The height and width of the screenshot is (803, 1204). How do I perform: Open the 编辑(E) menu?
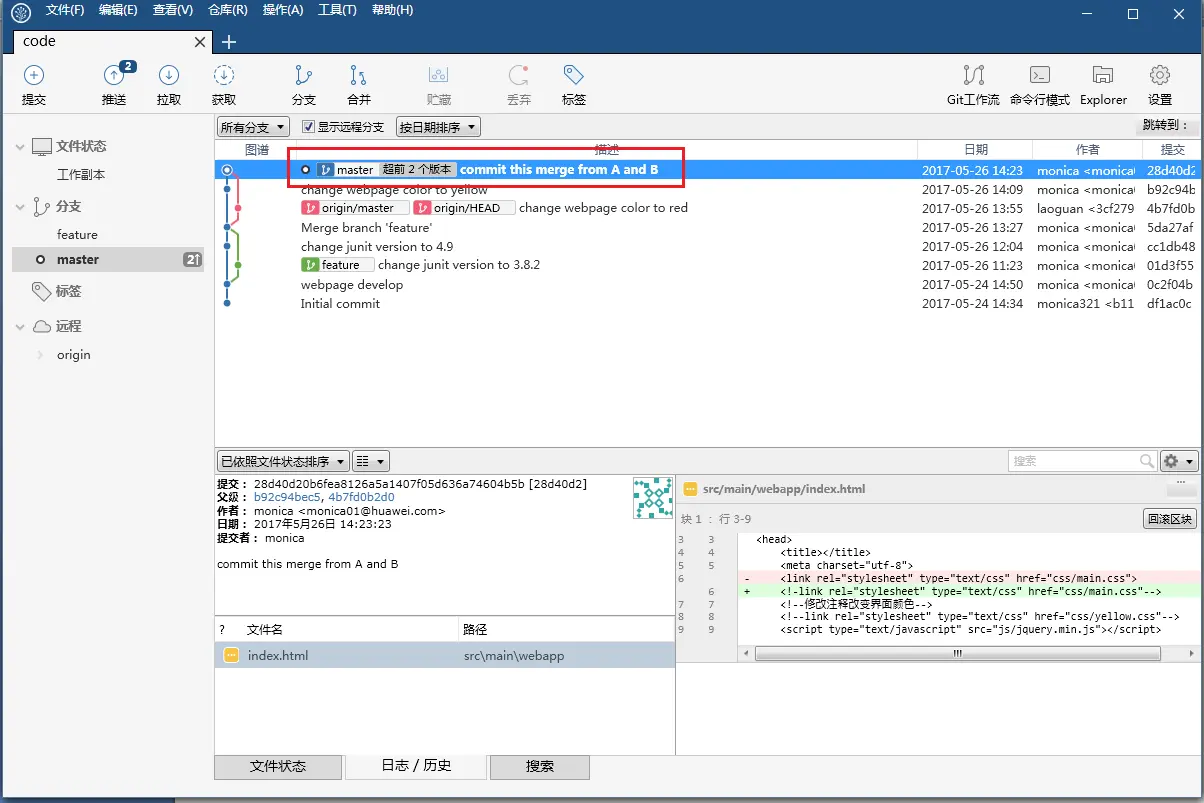(x=118, y=9)
